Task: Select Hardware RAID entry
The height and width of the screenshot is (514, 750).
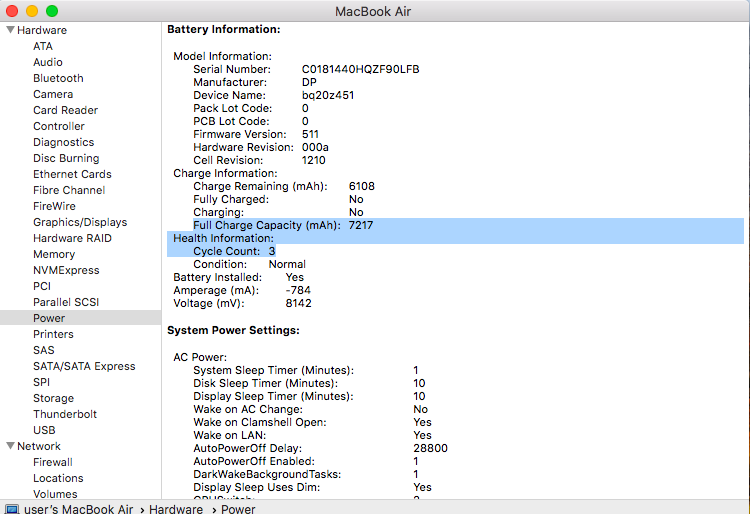Action: [x=72, y=238]
